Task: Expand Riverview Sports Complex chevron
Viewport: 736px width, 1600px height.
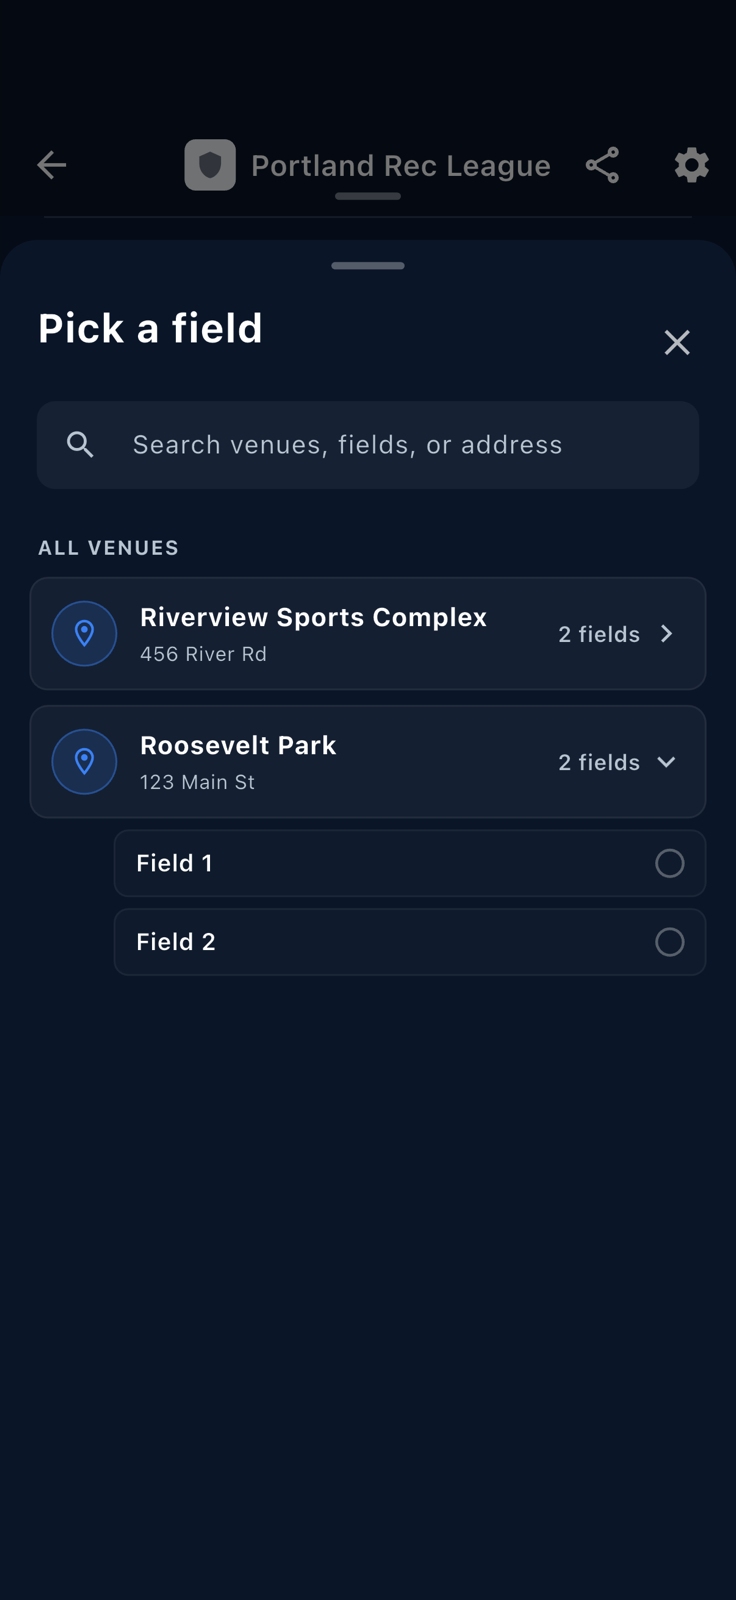Action: tap(667, 634)
